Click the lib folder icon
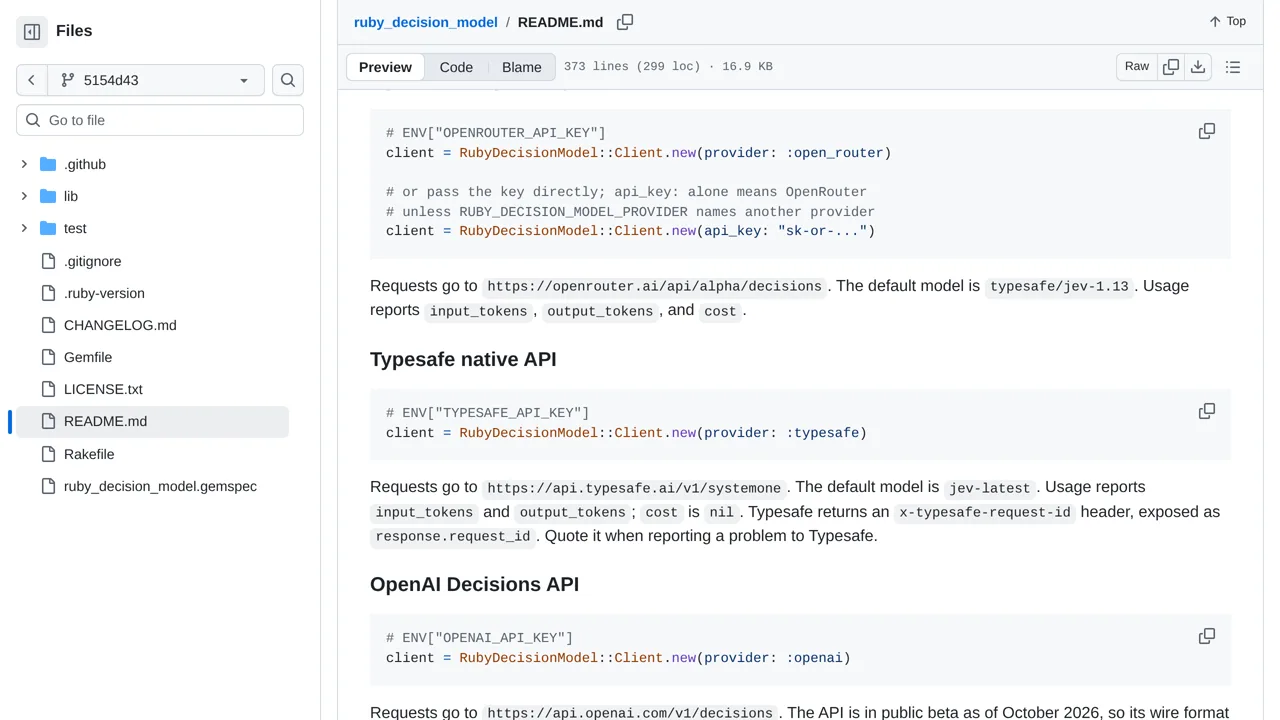The image size is (1280, 720). [x=48, y=196]
